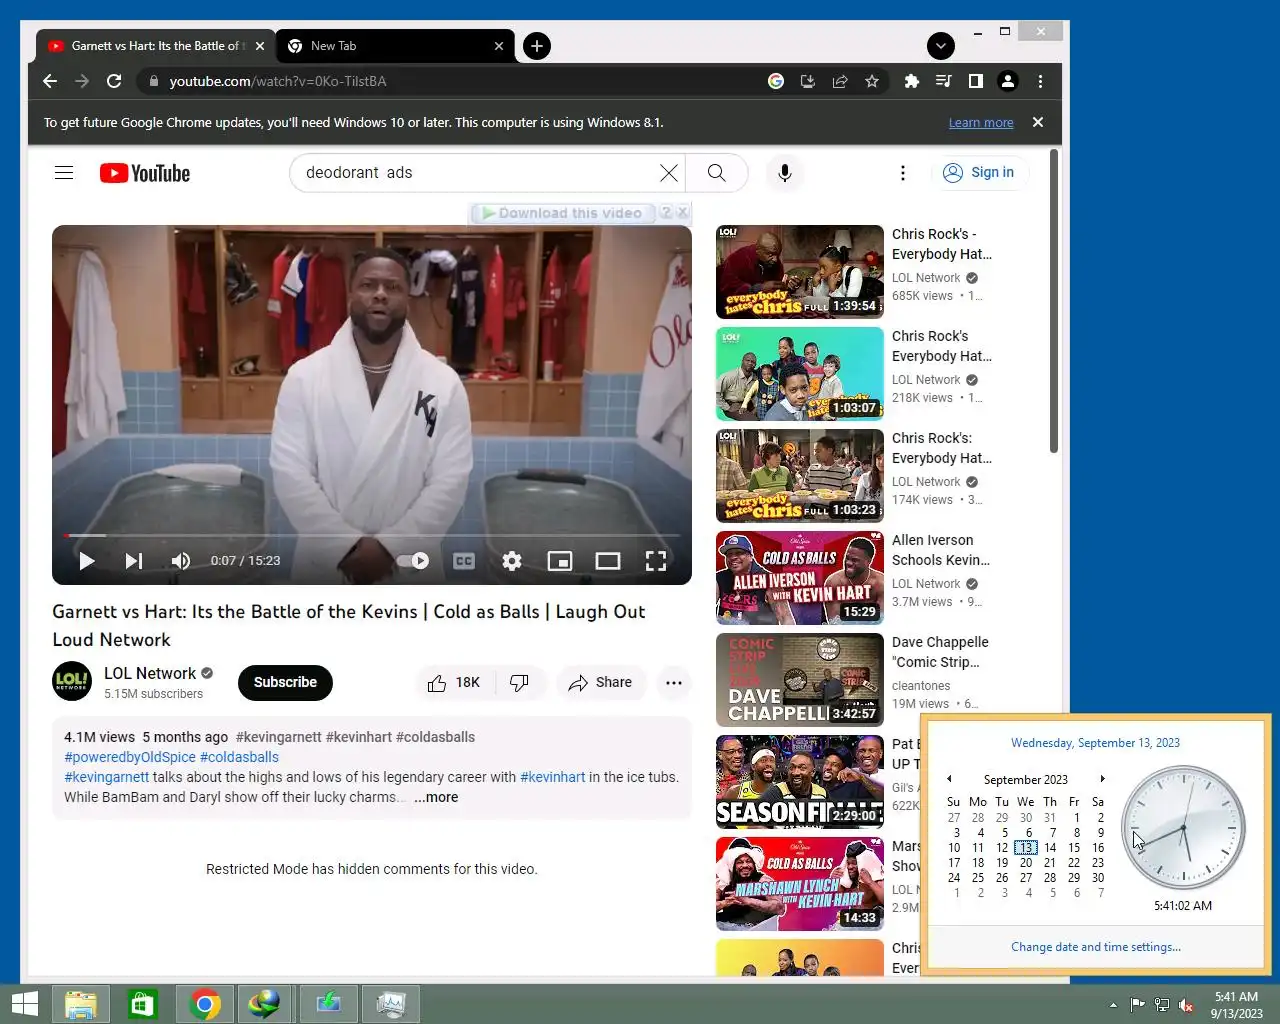Image resolution: width=1280 pixels, height=1024 pixels.
Task: Enable miniplayer mode
Action: tap(560, 561)
